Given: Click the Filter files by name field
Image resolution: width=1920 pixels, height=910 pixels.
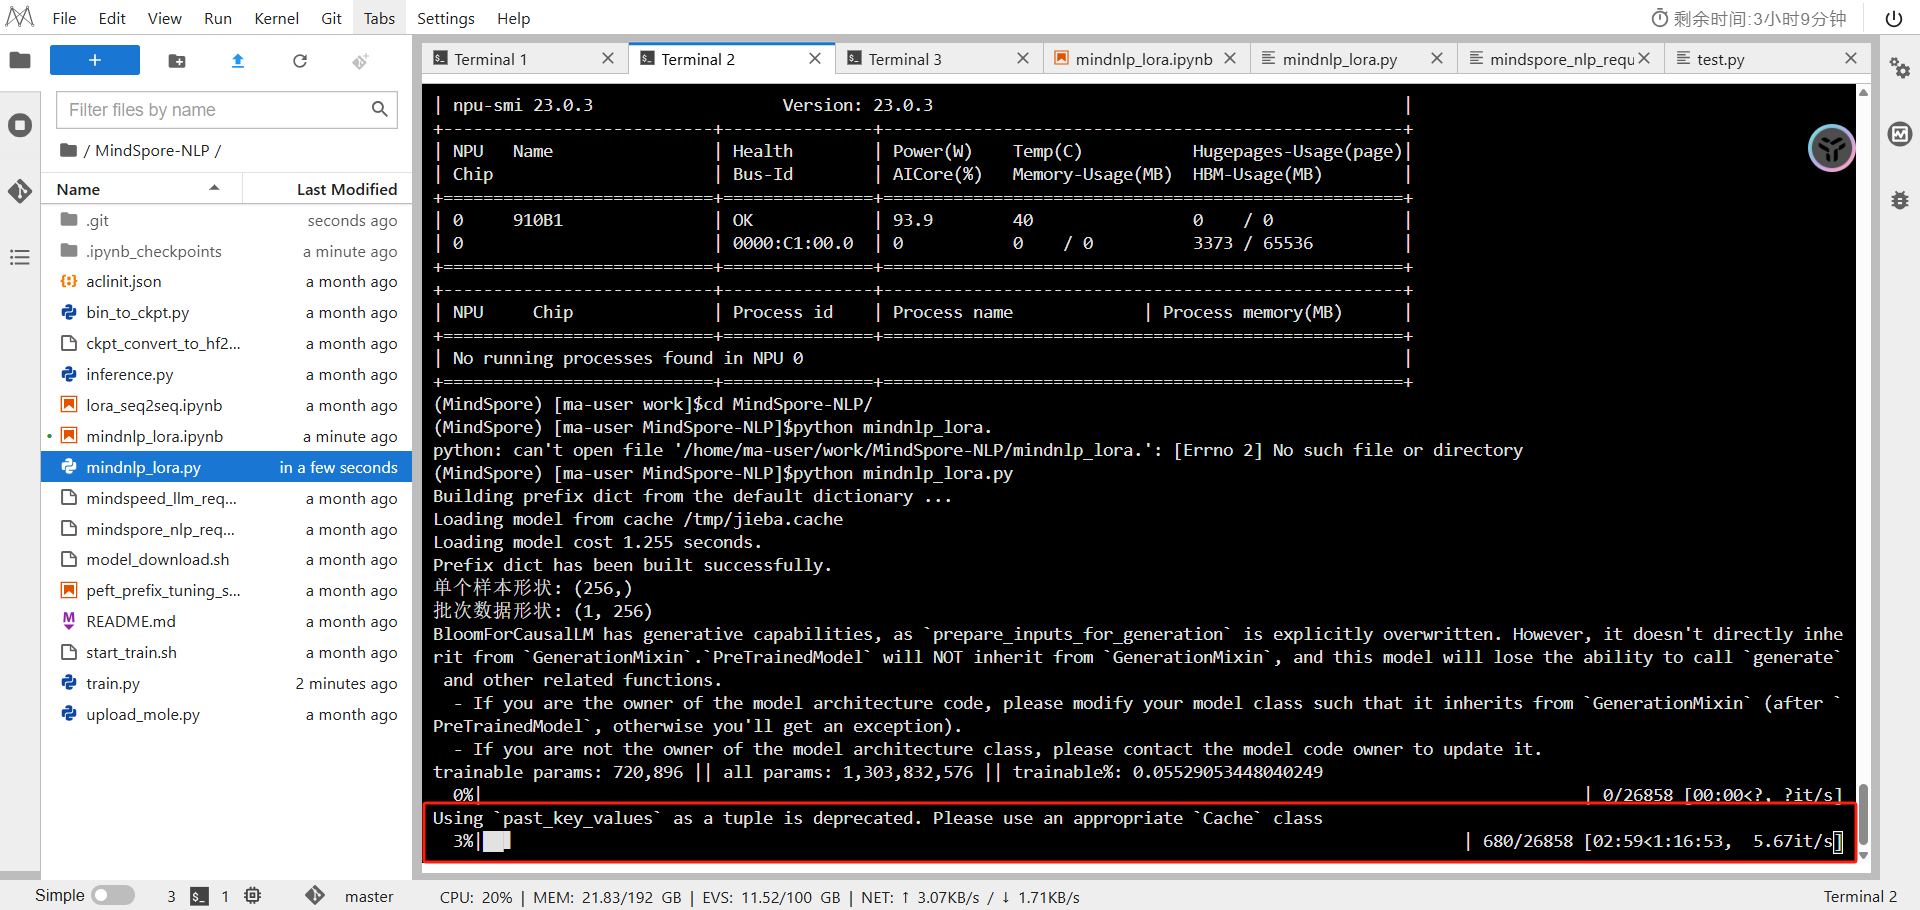Looking at the screenshot, I should click(215, 109).
